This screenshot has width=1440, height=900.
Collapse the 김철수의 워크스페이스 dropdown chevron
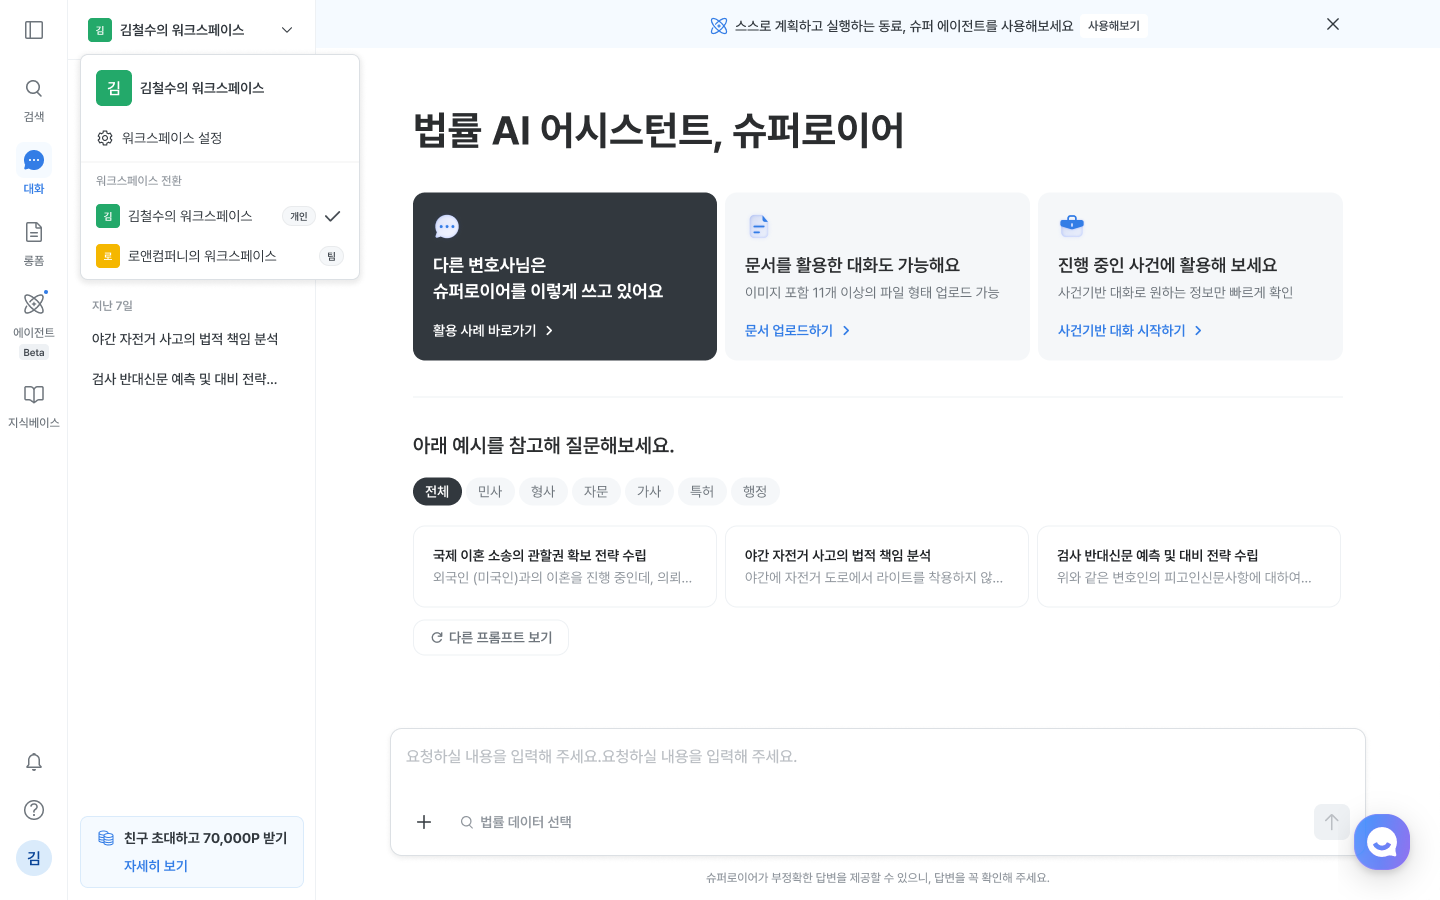coord(287,30)
